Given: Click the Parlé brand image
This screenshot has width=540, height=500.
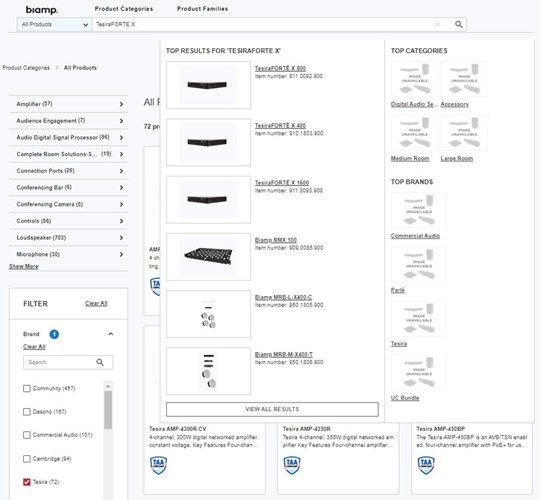Looking at the screenshot, I should (419, 265).
